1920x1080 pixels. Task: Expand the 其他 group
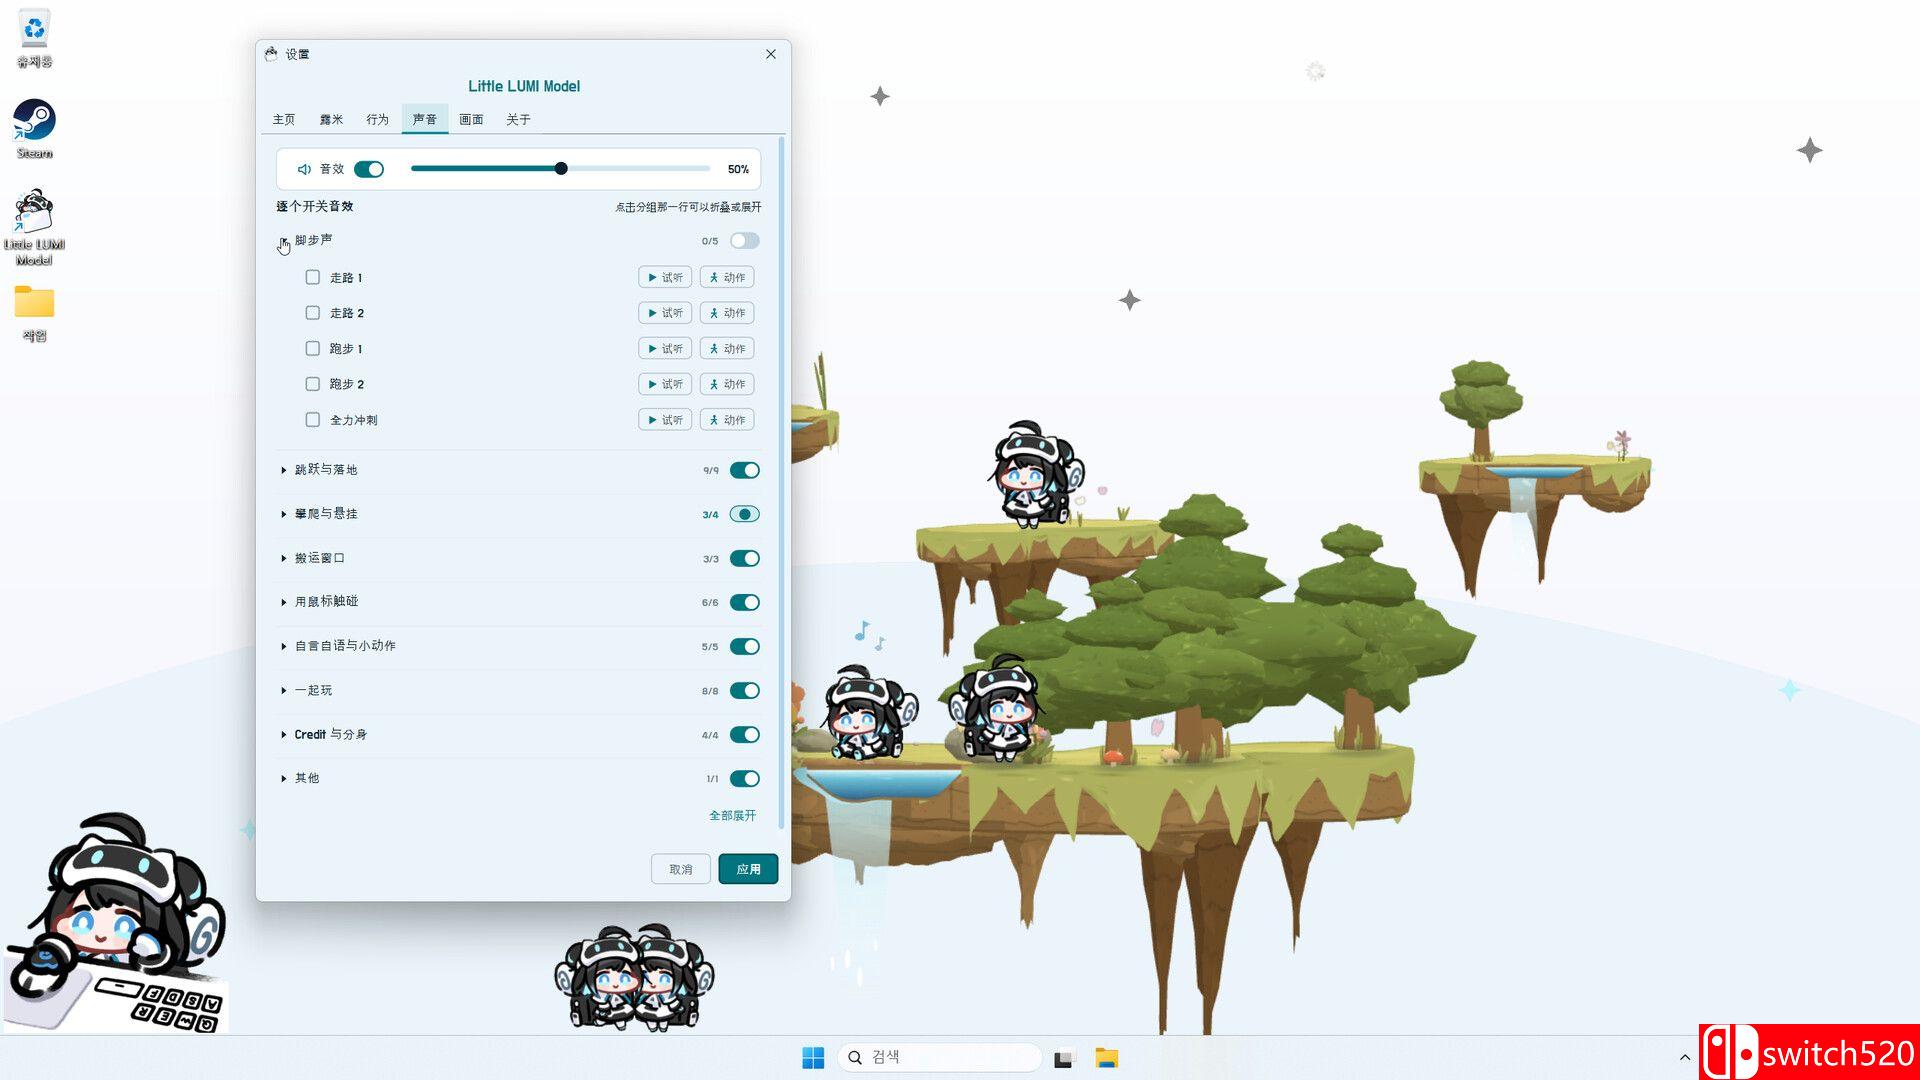[x=284, y=778]
